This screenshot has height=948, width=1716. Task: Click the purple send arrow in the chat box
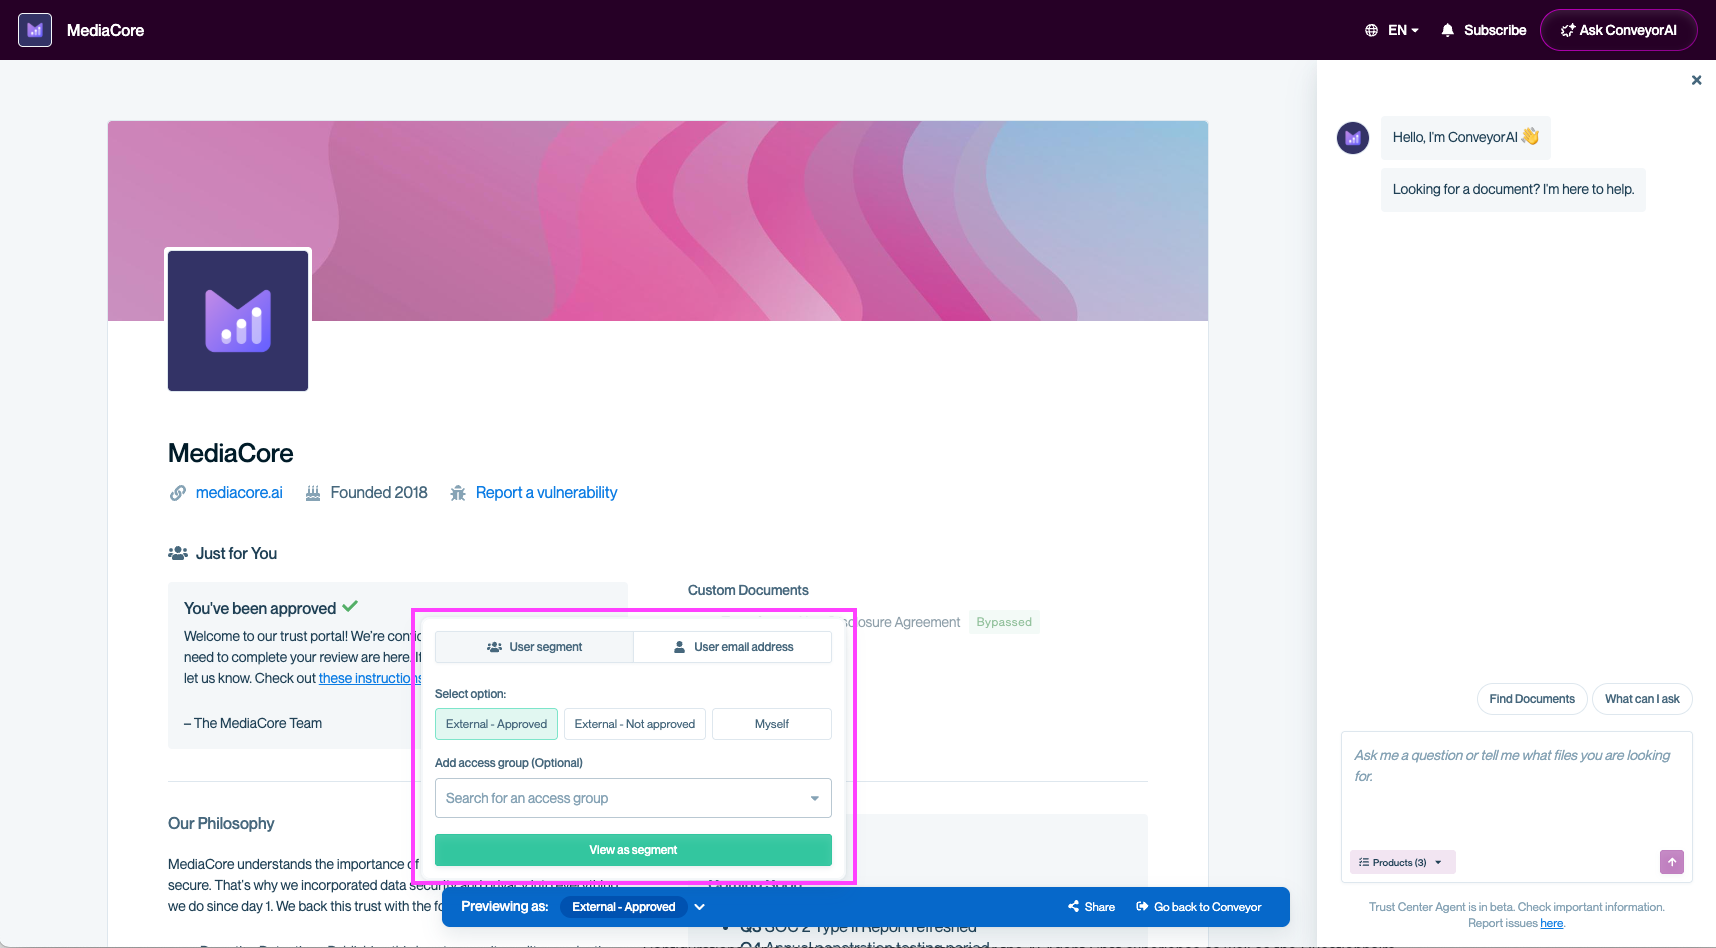pyautogui.click(x=1670, y=861)
